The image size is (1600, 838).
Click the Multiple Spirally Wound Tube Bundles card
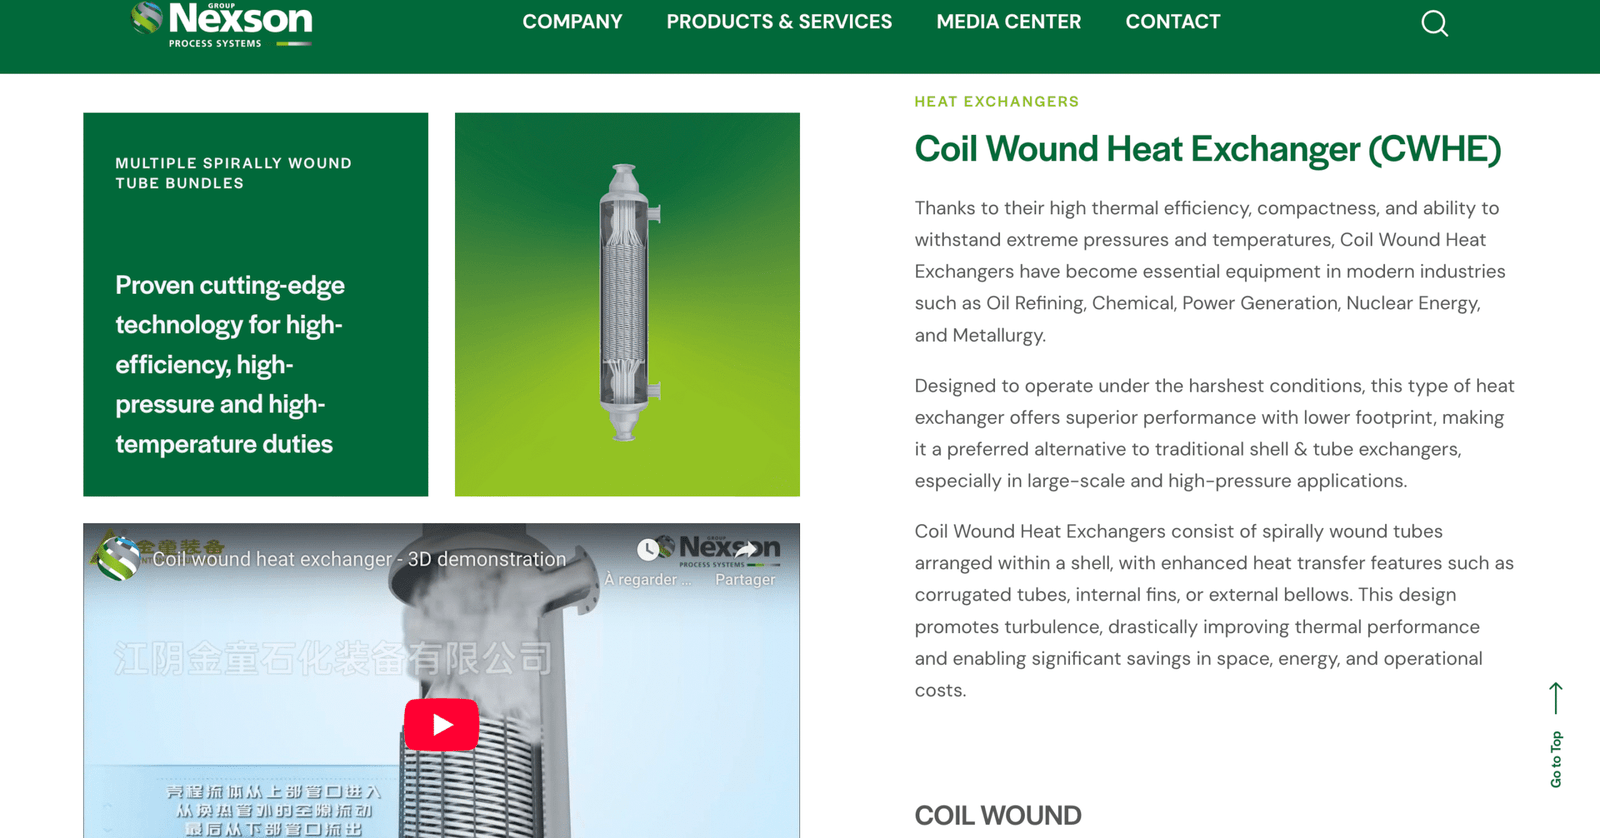255,304
